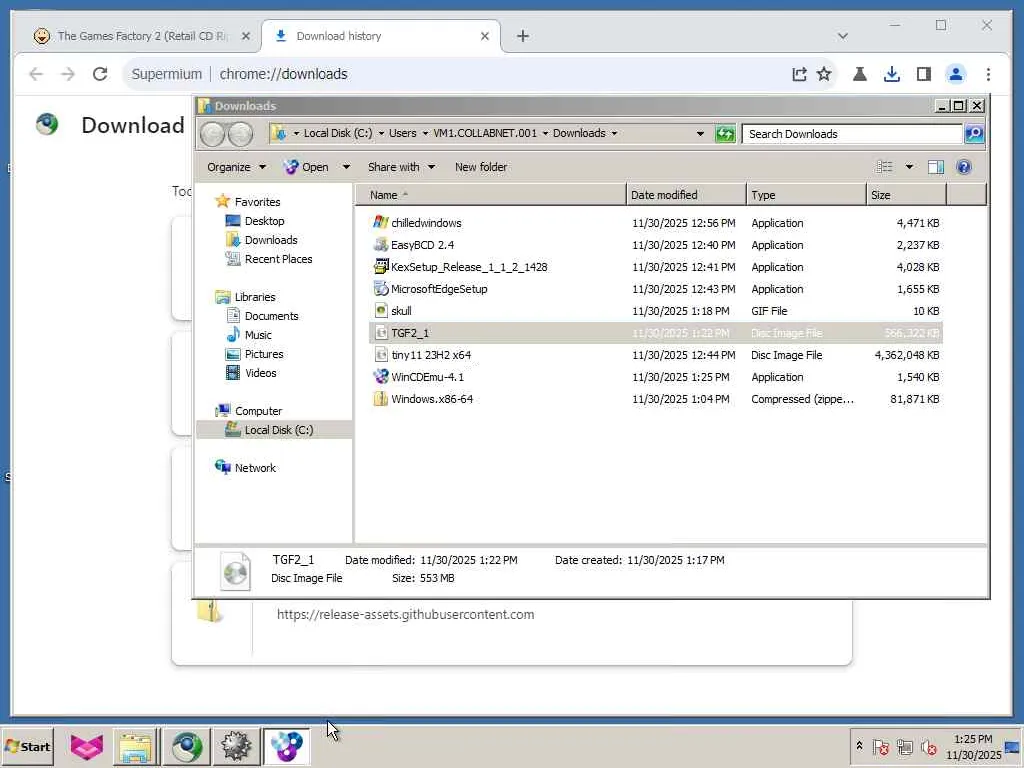The width and height of the screenshot is (1024, 768).
Task: Show hidden system tray icons
Action: (859, 746)
